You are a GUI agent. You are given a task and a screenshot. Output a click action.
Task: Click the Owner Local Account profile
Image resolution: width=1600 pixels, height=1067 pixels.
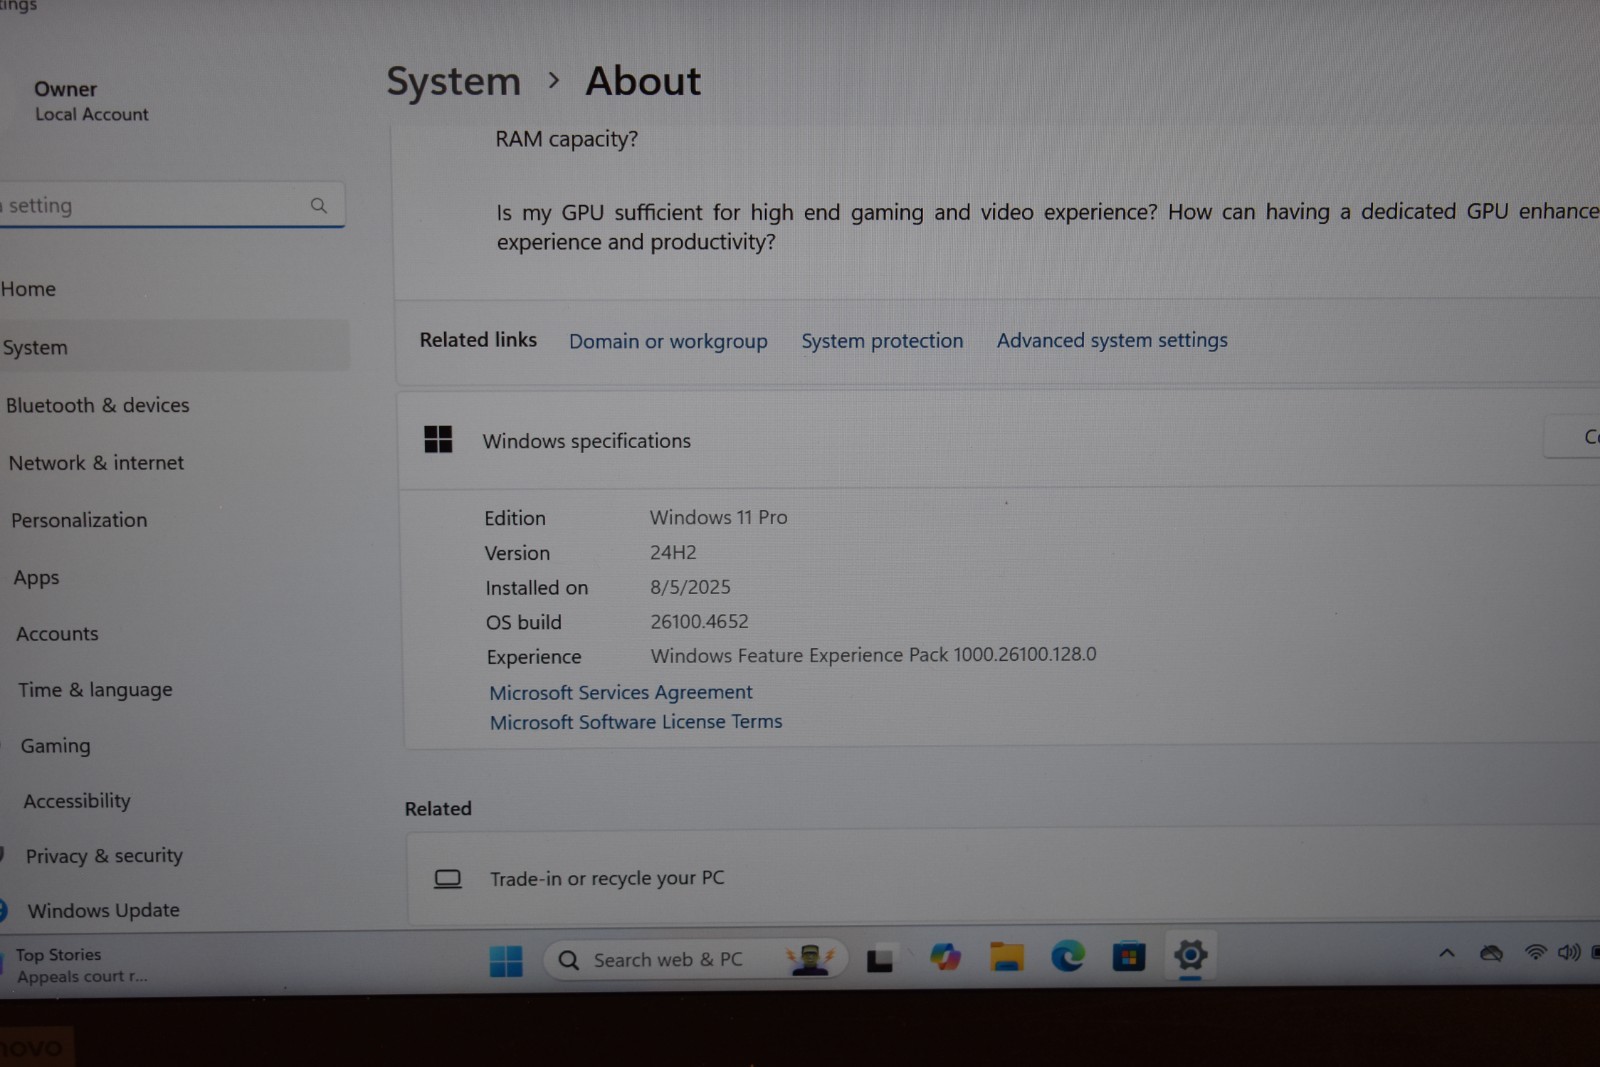91,101
